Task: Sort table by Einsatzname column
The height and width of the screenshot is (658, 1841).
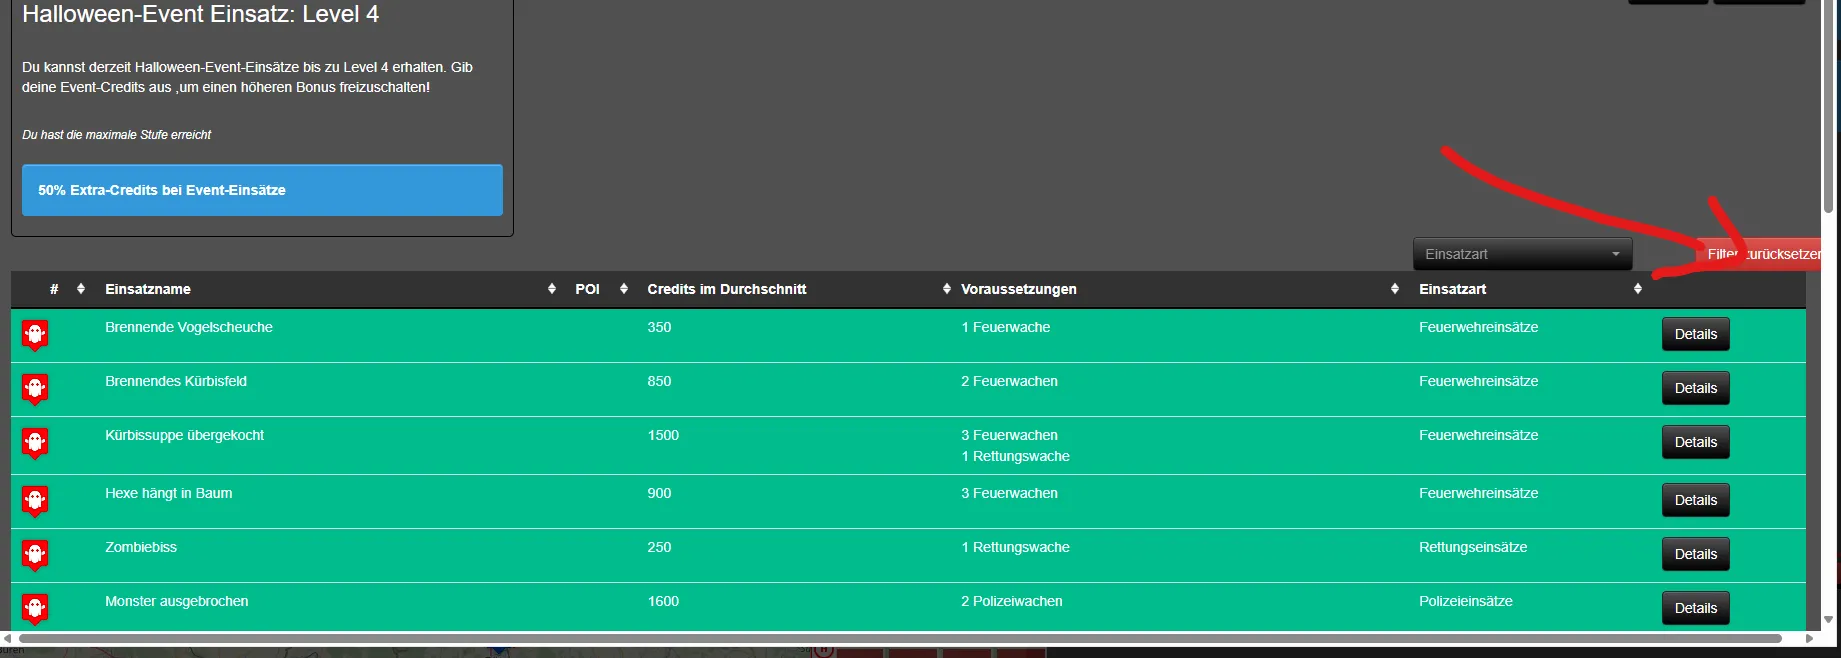Action: (x=148, y=289)
